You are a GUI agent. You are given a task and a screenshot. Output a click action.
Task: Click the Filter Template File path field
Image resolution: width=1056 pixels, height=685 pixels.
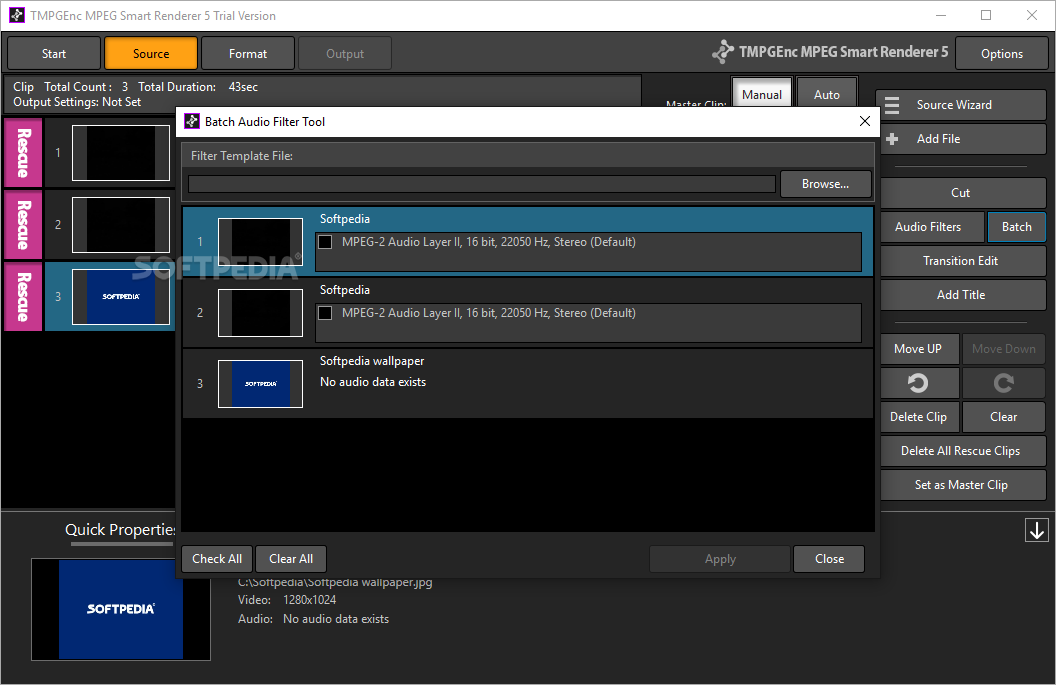[482, 184]
